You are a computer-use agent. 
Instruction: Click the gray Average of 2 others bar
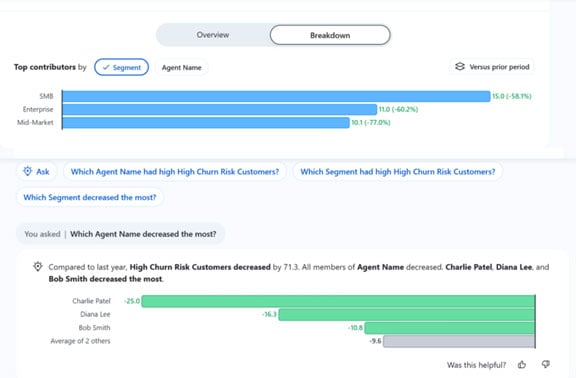pos(459,341)
